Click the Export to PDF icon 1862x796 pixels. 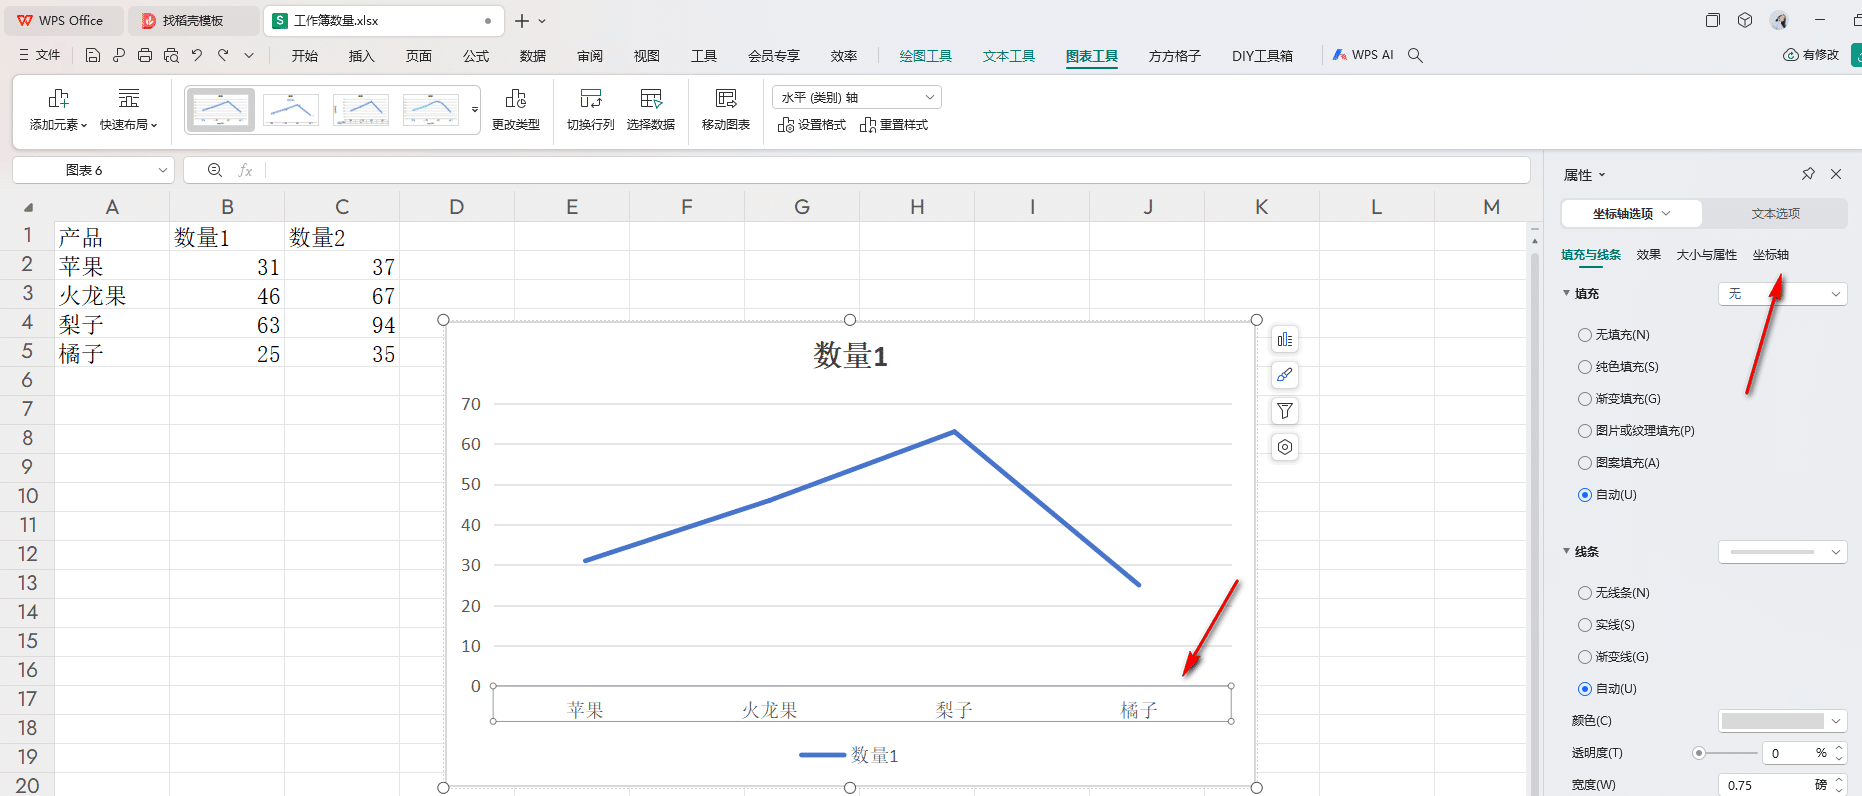(119, 56)
